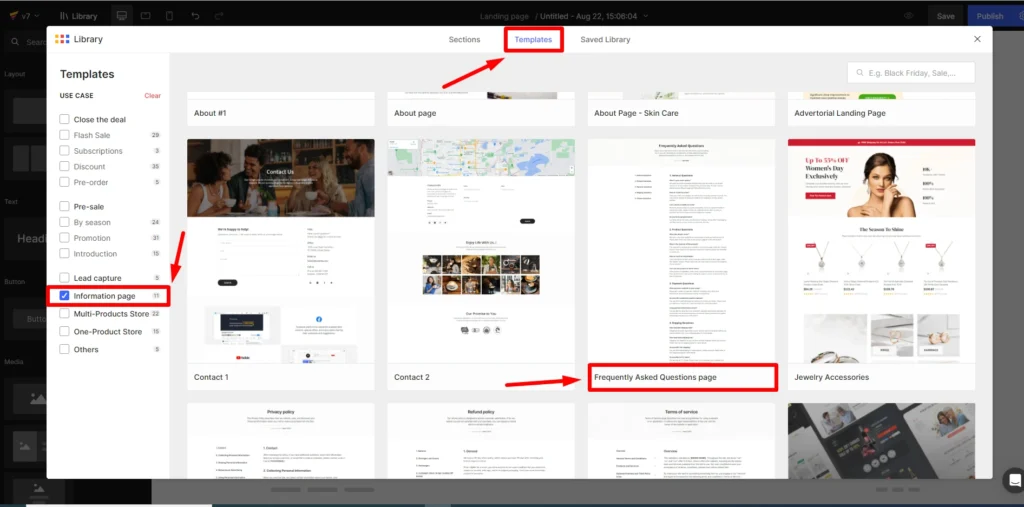Click the Discount count badge 35
This screenshot has height=507, width=1024.
pyautogui.click(x=155, y=167)
